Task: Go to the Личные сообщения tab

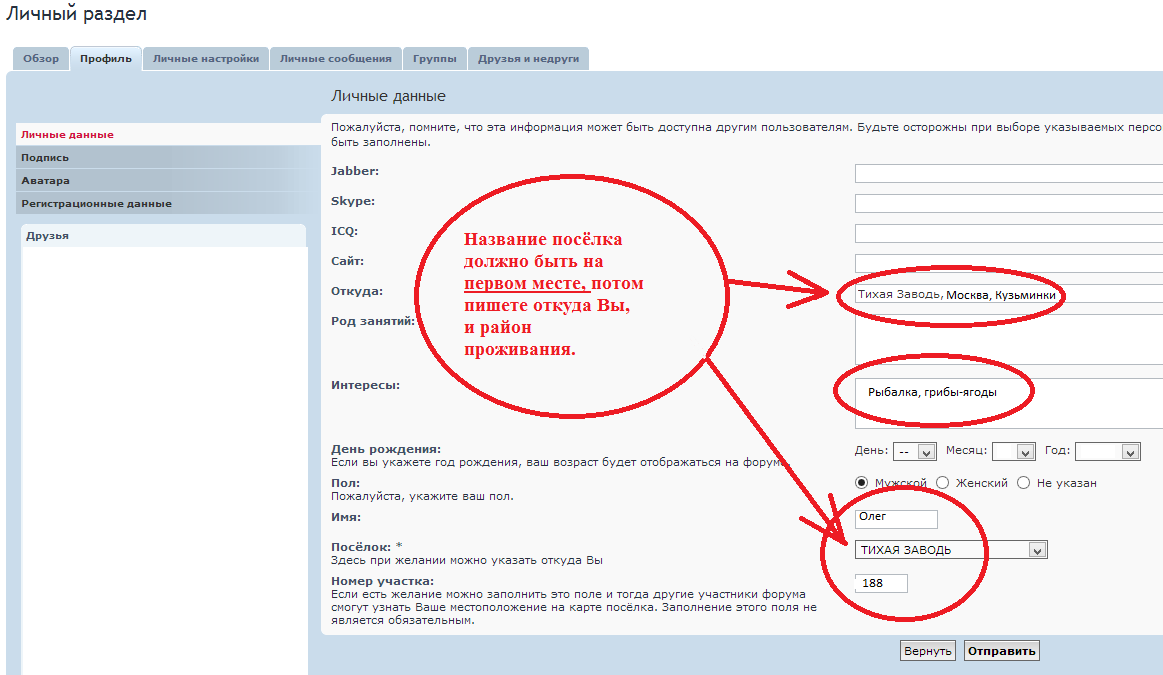Action: (335, 59)
